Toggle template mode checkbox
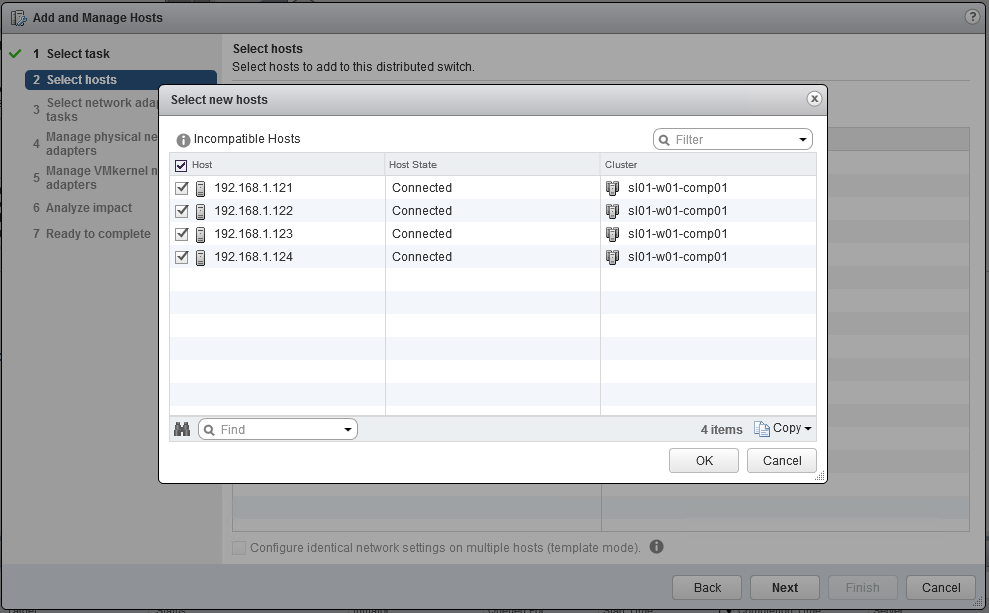This screenshot has width=989, height=613. tap(239, 547)
